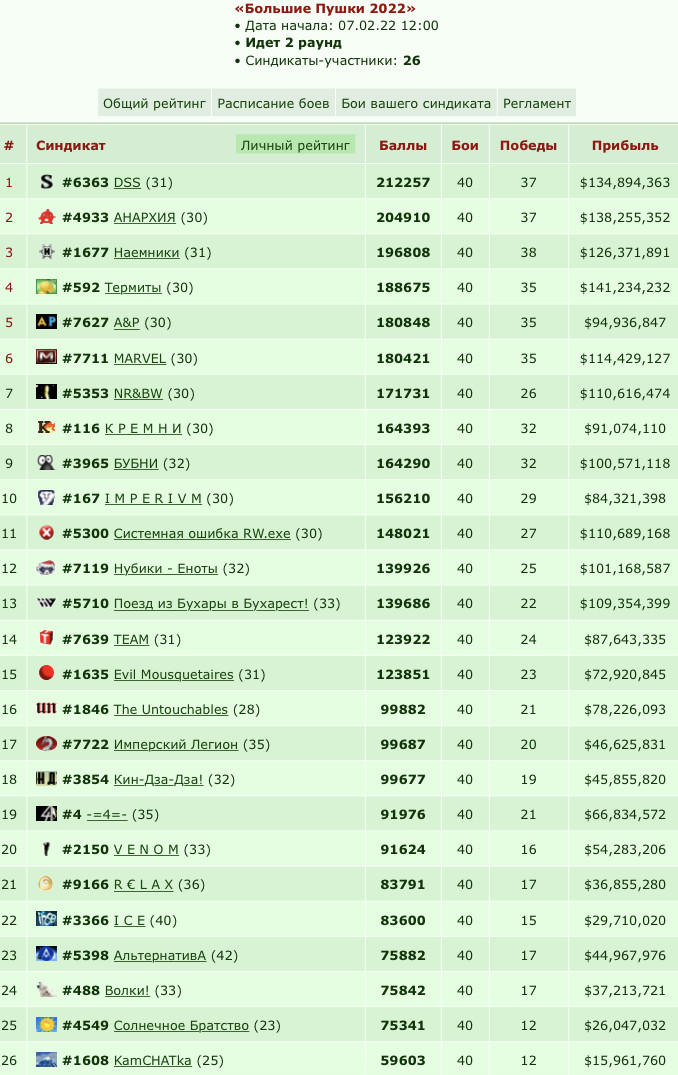Click the Личный рейтинг button

point(295,145)
